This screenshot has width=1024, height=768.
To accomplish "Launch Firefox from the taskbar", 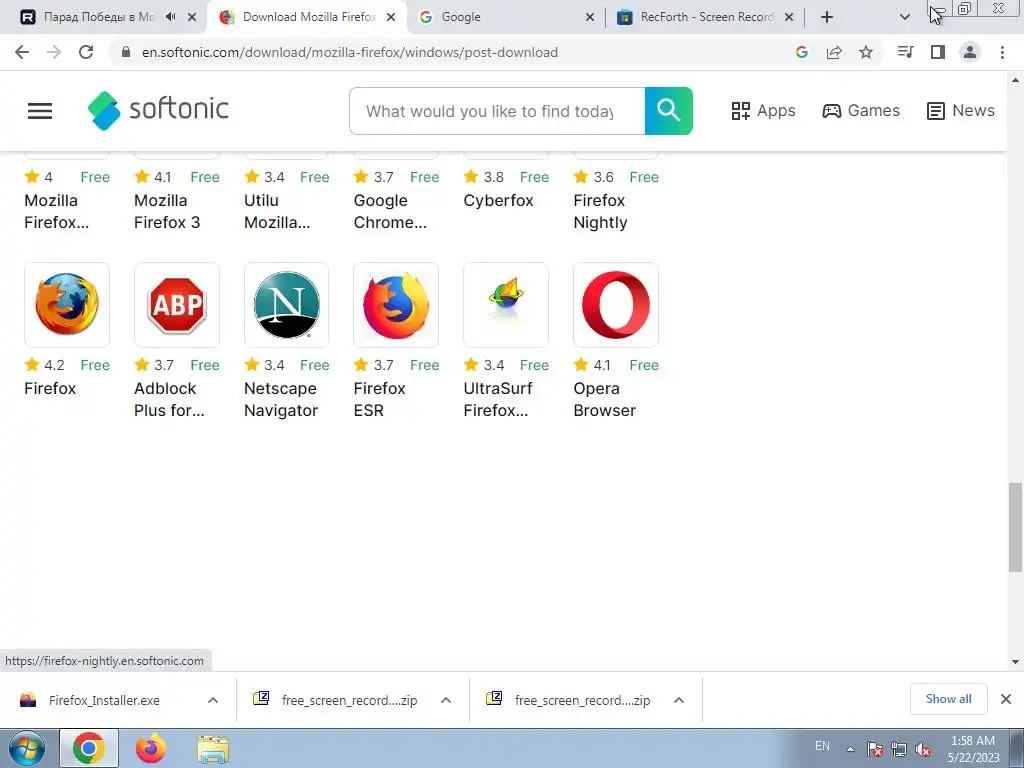I will tap(151, 748).
